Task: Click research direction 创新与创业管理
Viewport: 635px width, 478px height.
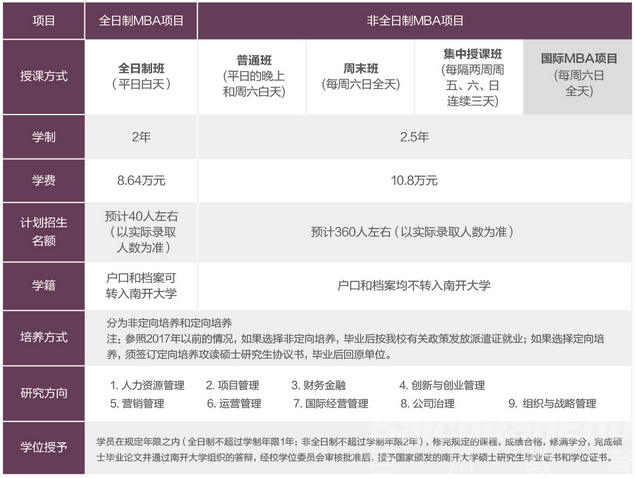Action: [x=446, y=385]
